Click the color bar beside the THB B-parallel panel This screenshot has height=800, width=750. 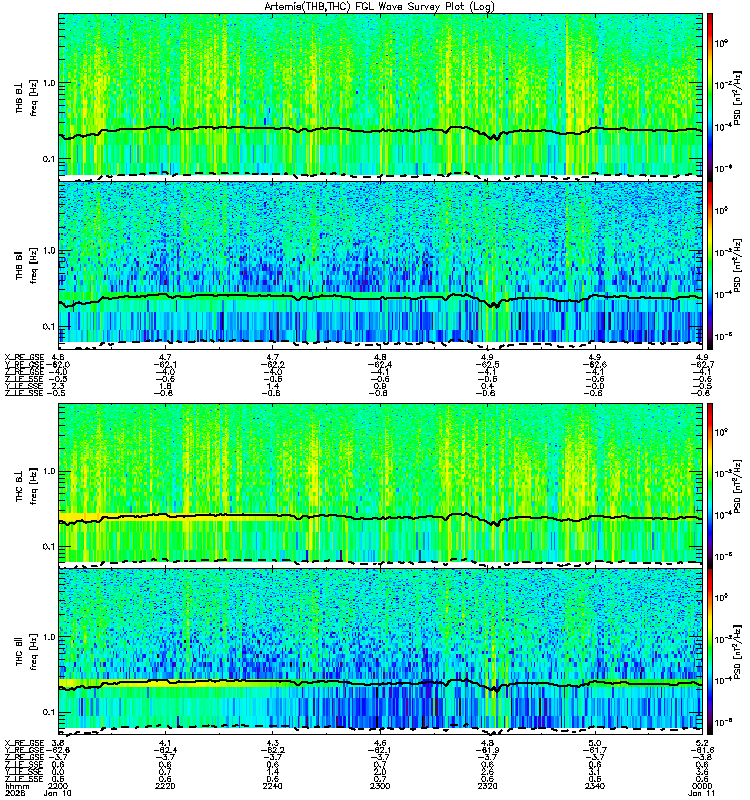point(710,265)
